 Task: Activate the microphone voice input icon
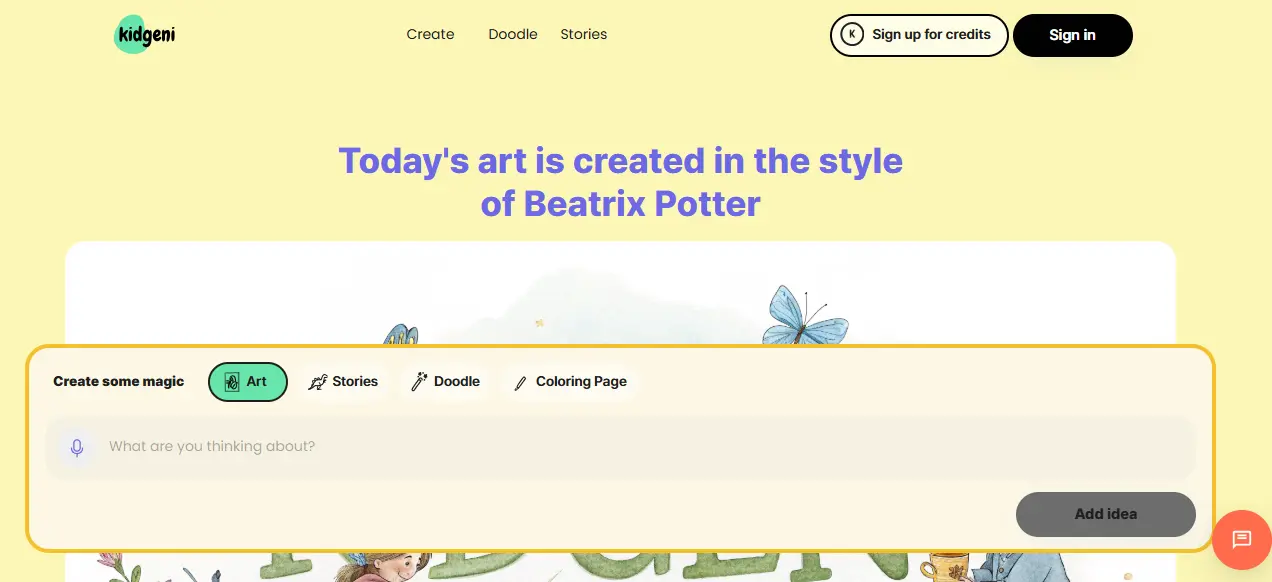pos(77,447)
